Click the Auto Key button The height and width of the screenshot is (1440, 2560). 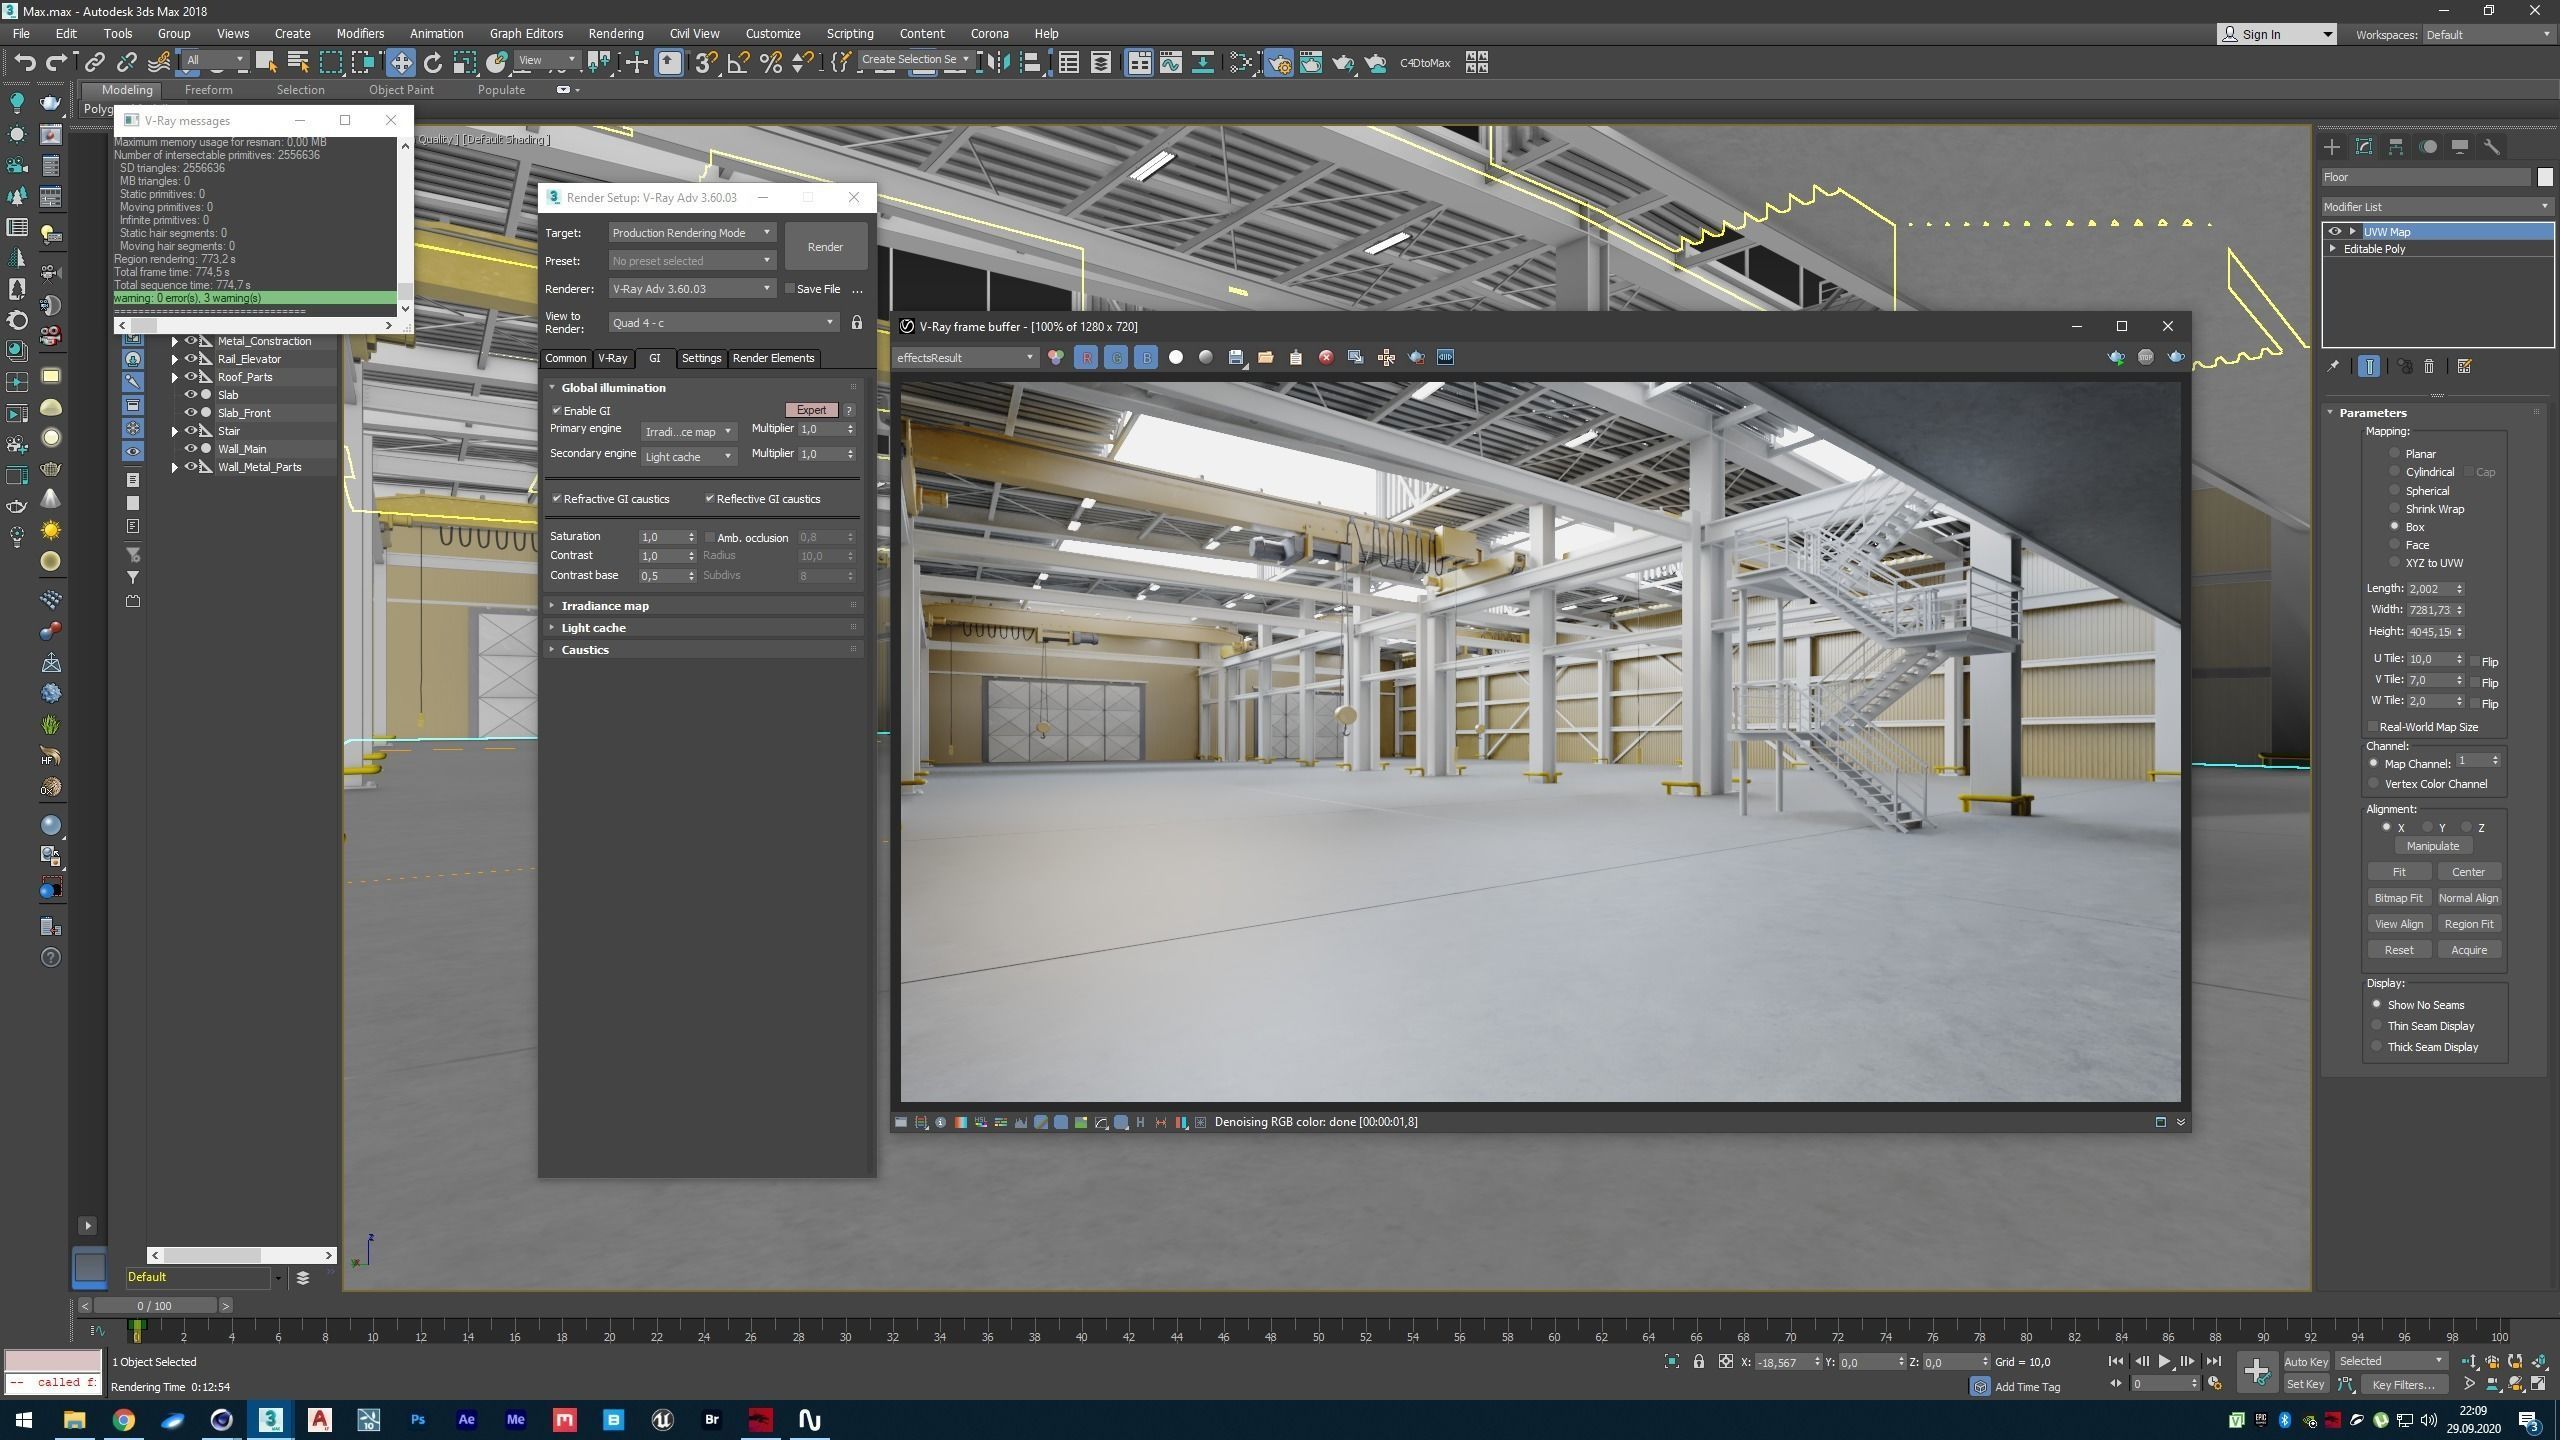point(2306,1361)
